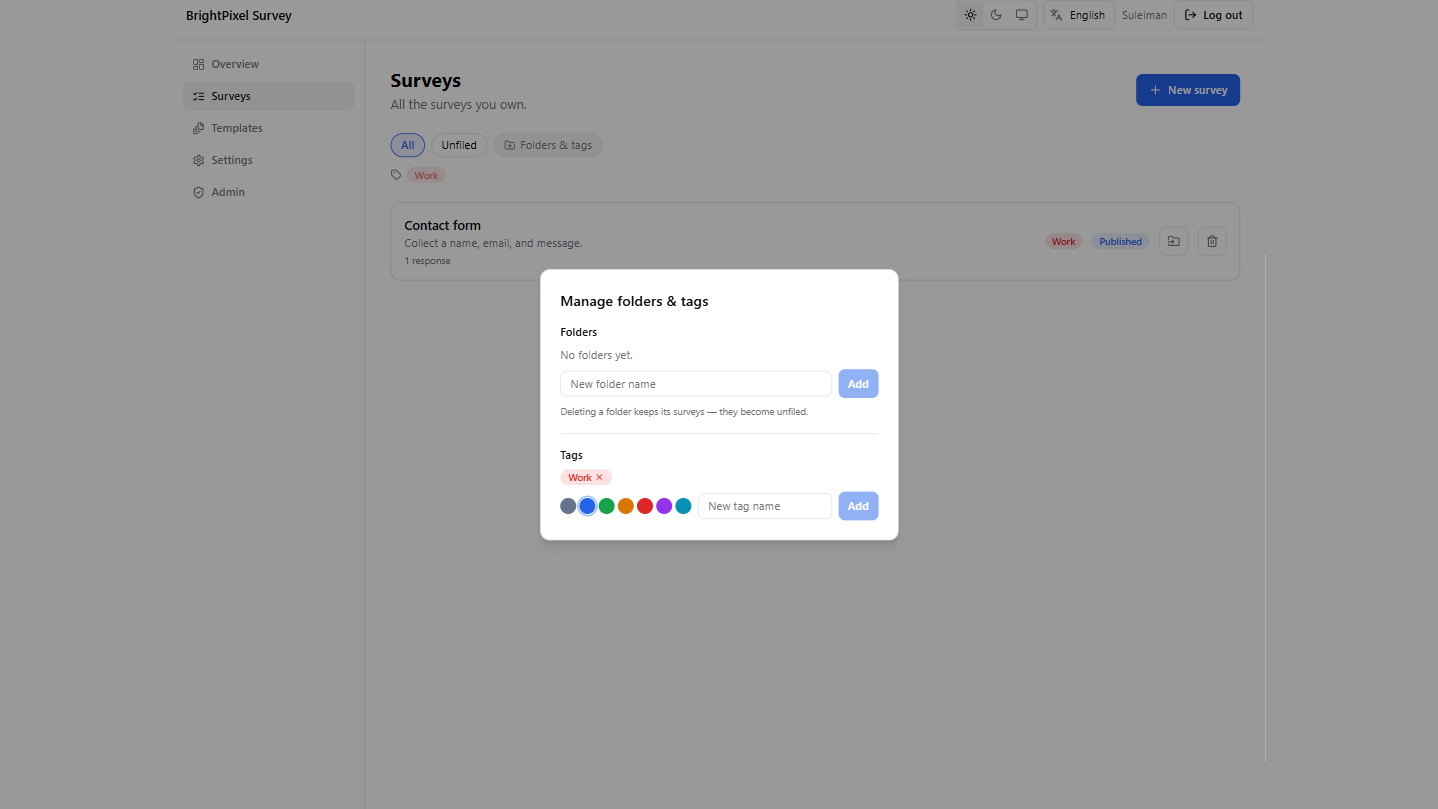Viewport: 1438px width, 809px height.
Task: Open Admin in the sidebar
Action: (x=268, y=192)
